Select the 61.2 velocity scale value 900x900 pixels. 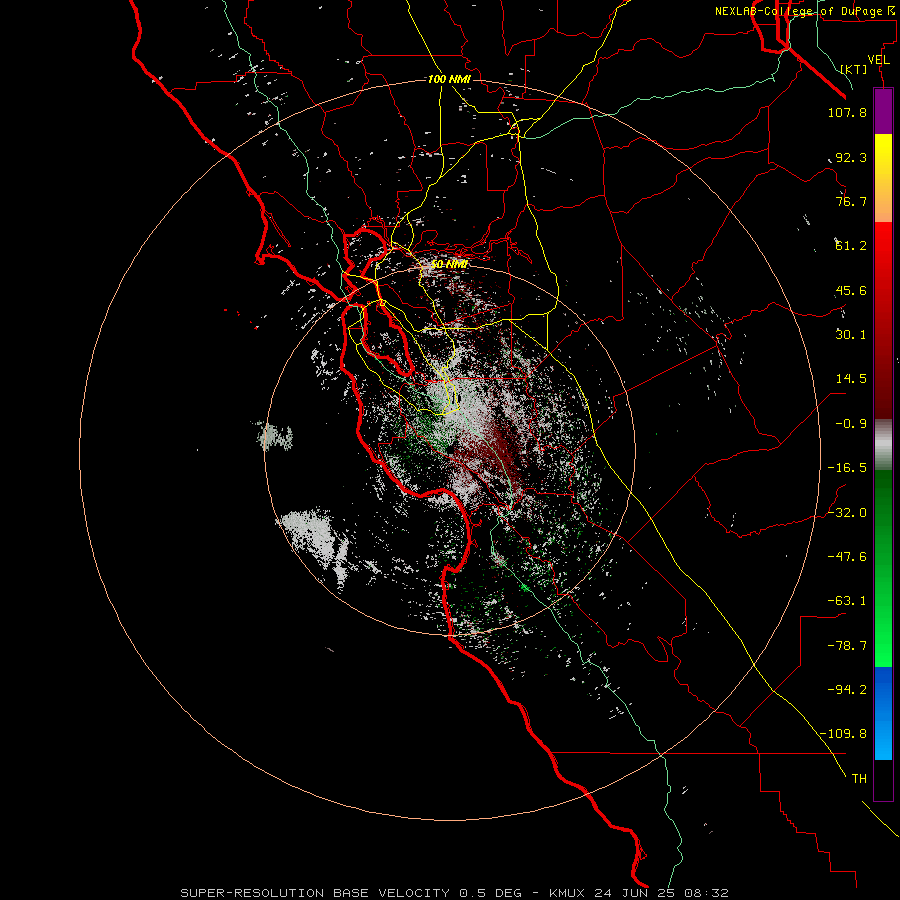851,246
